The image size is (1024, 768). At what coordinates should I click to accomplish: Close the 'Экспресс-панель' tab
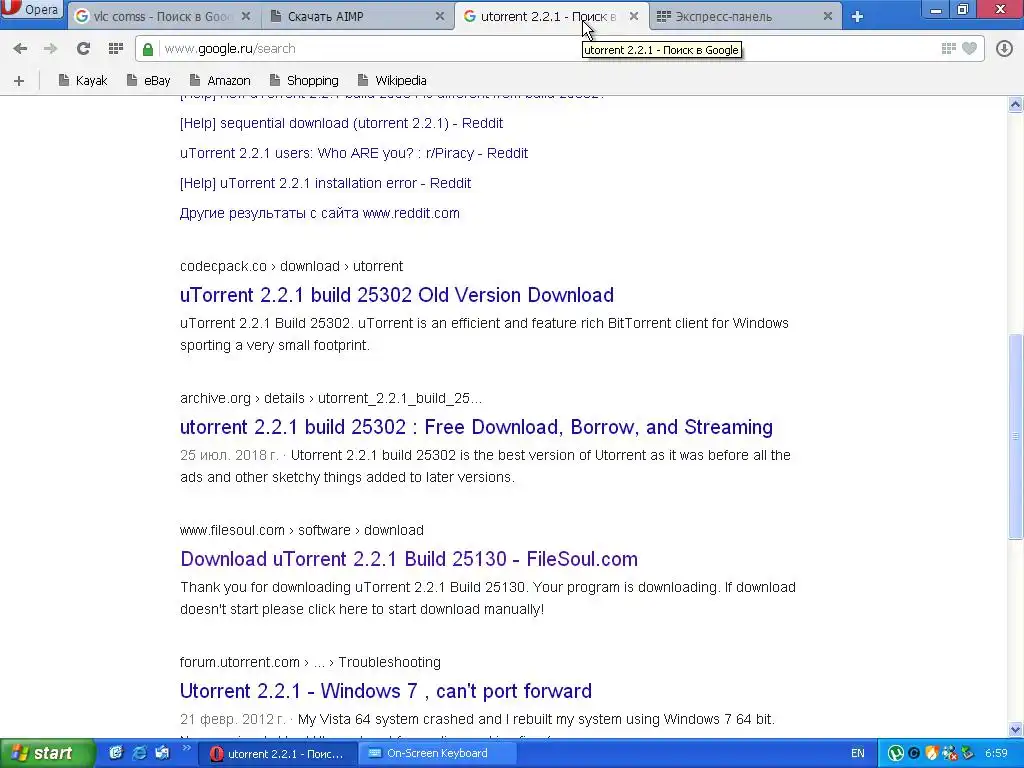click(x=827, y=16)
